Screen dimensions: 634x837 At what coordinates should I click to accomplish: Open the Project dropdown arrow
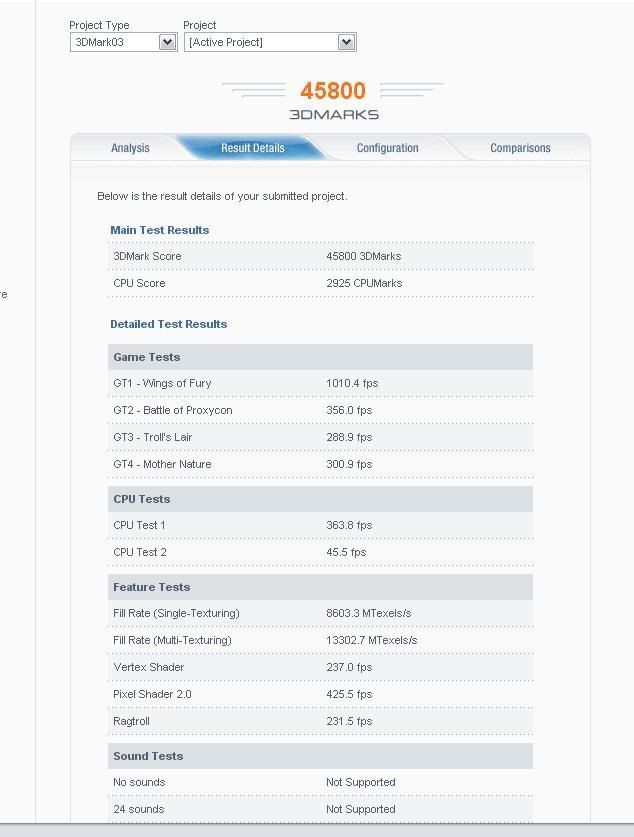(x=346, y=42)
